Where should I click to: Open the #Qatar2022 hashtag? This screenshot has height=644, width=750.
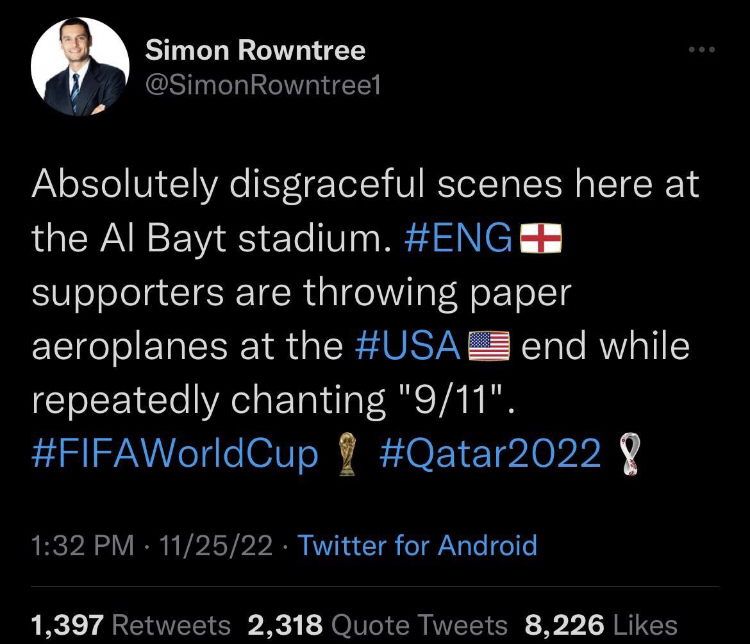[x=491, y=454]
